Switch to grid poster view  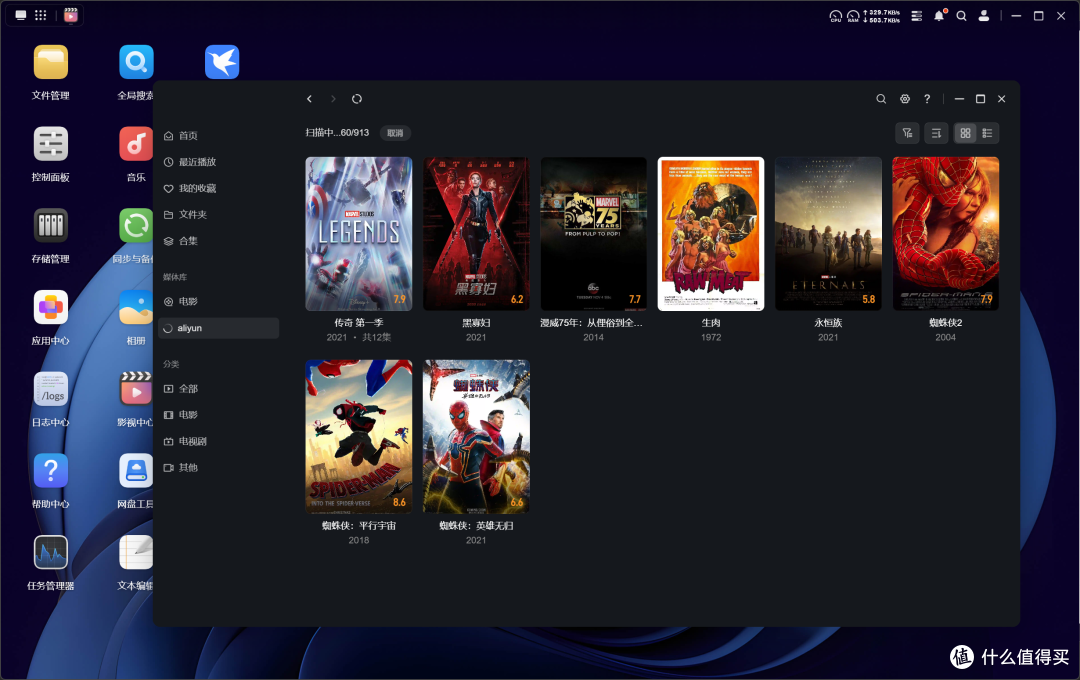coord(965,133)
